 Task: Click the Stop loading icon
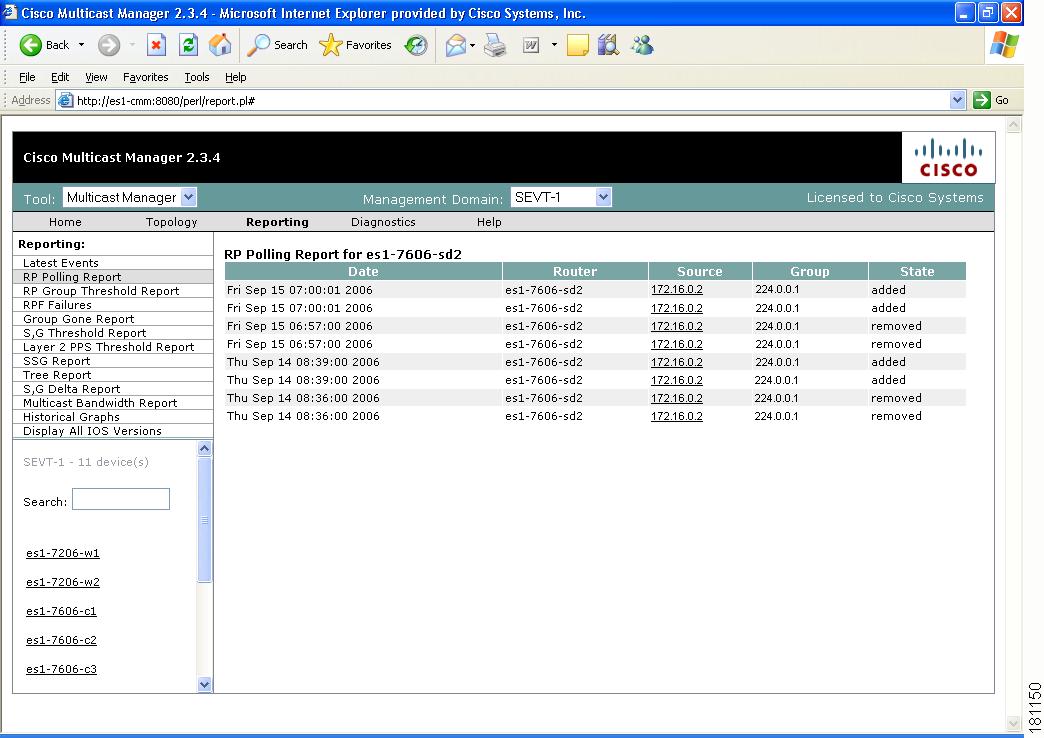[x=156, y=45]
